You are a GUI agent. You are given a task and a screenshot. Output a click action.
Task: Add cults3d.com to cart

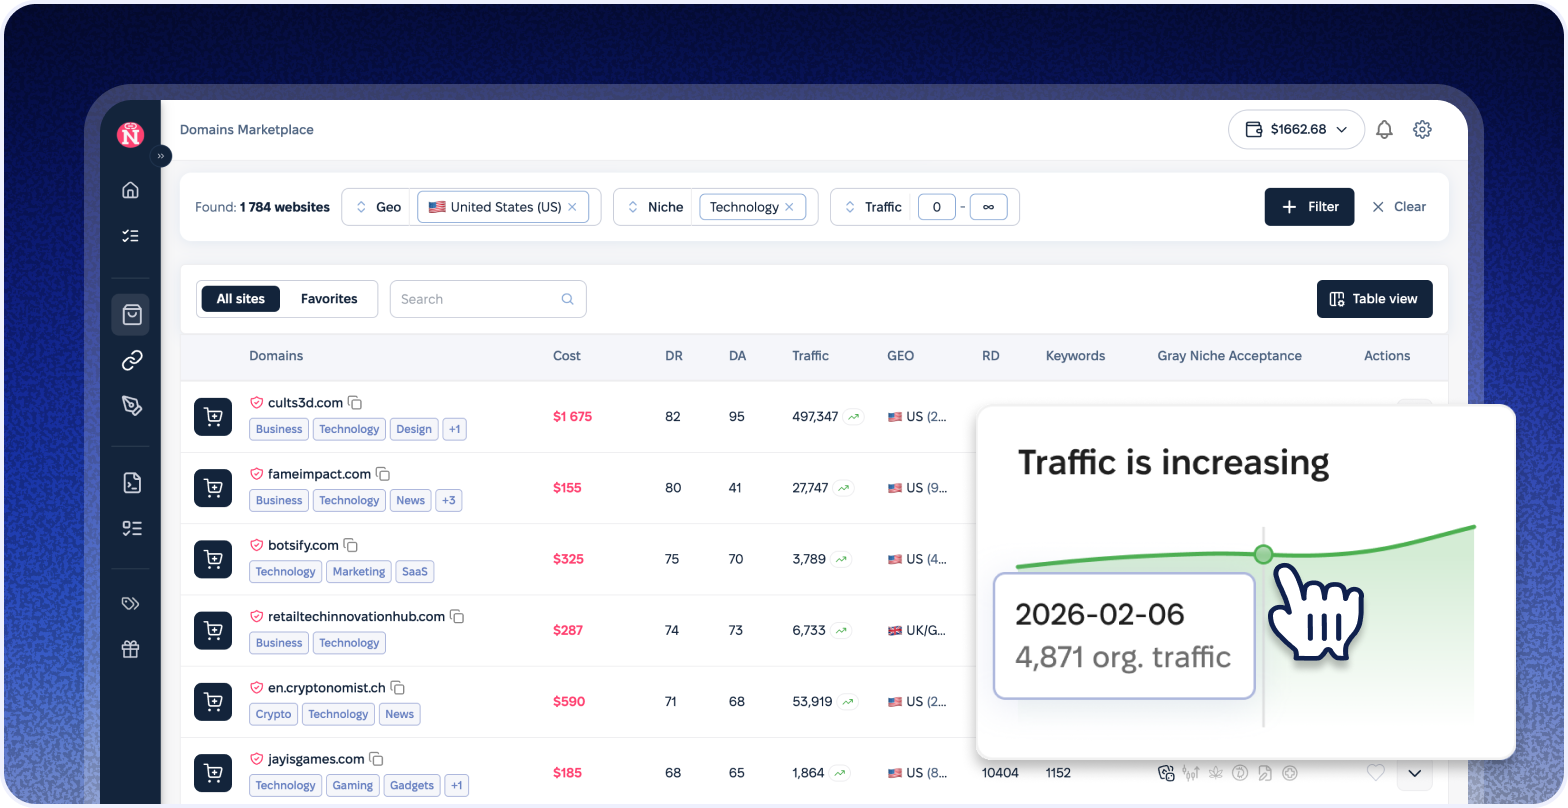213,417
